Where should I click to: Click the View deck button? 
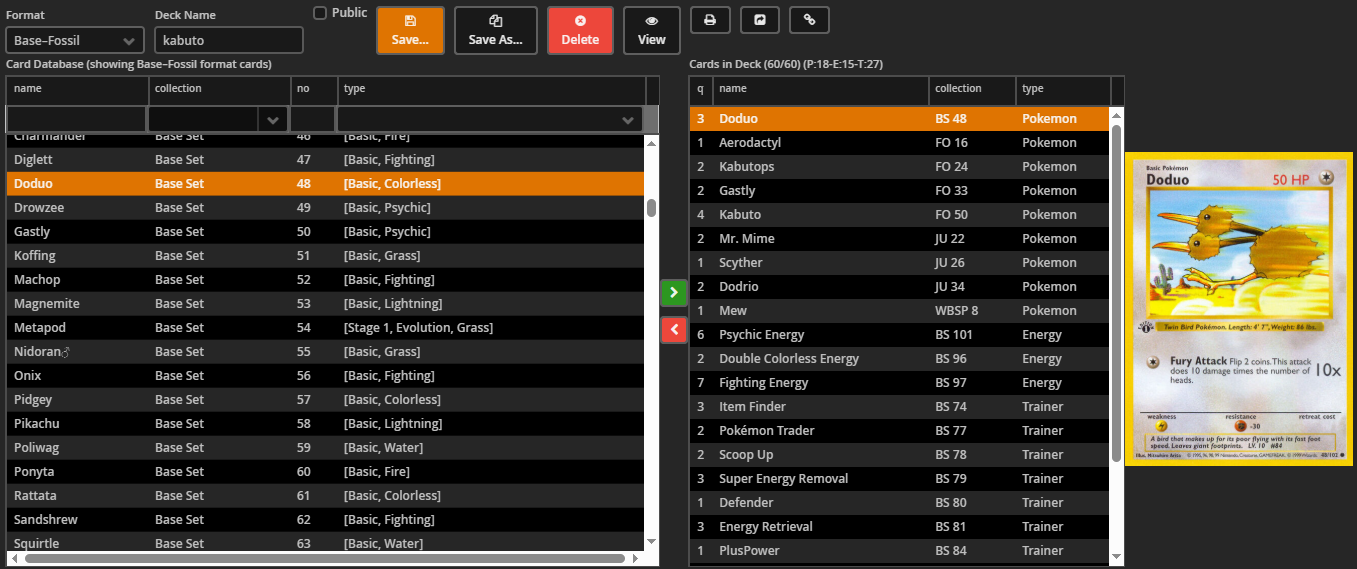[x=651, y=30]
